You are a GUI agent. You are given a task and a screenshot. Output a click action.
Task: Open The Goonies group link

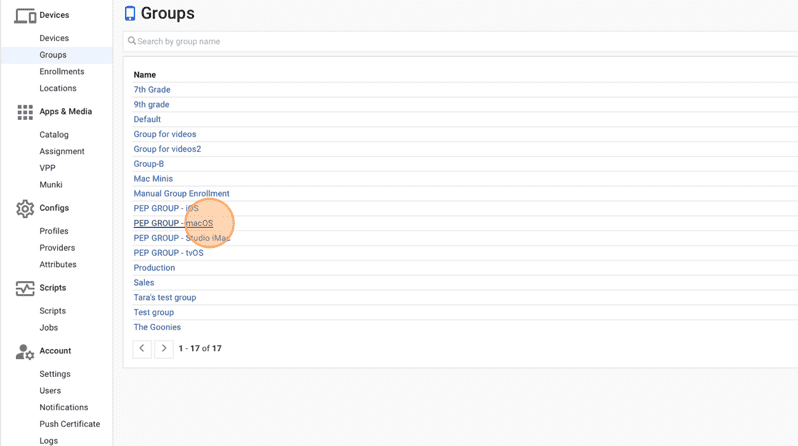(157, 327)
